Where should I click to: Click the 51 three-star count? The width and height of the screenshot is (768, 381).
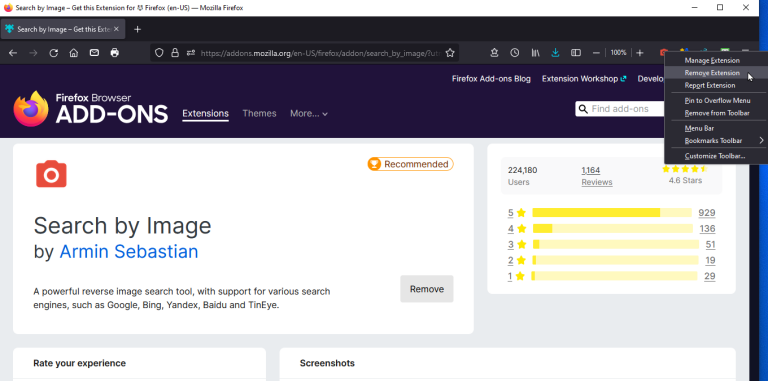coord(710,244)
